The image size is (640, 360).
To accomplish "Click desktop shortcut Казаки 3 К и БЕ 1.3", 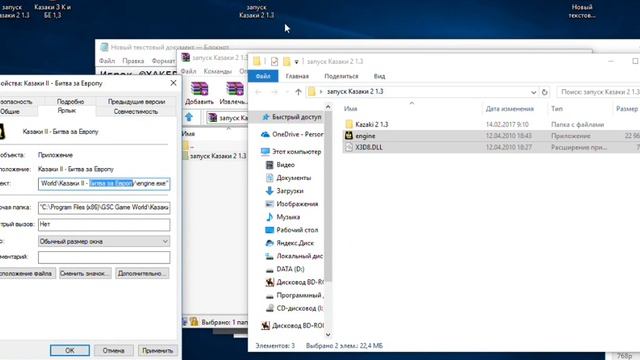I will point(53,11).
